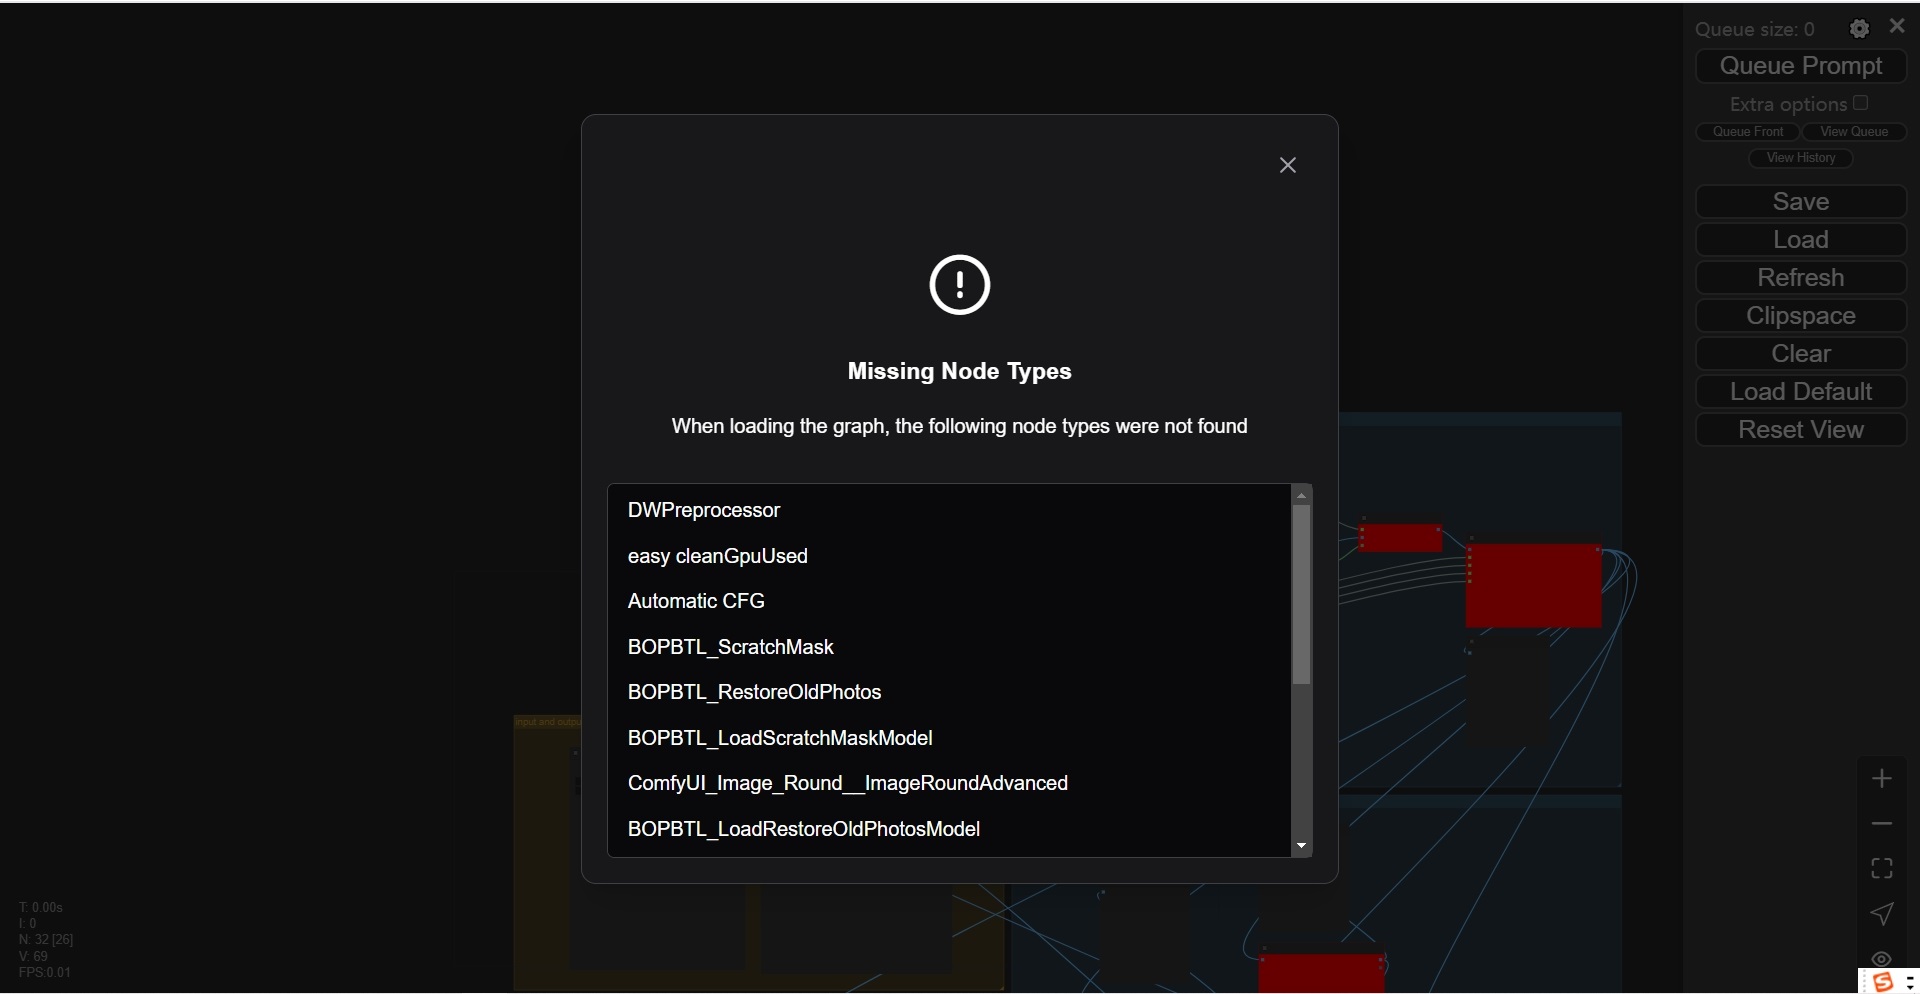
Task: Clear the current graph
Action: 1801,354
